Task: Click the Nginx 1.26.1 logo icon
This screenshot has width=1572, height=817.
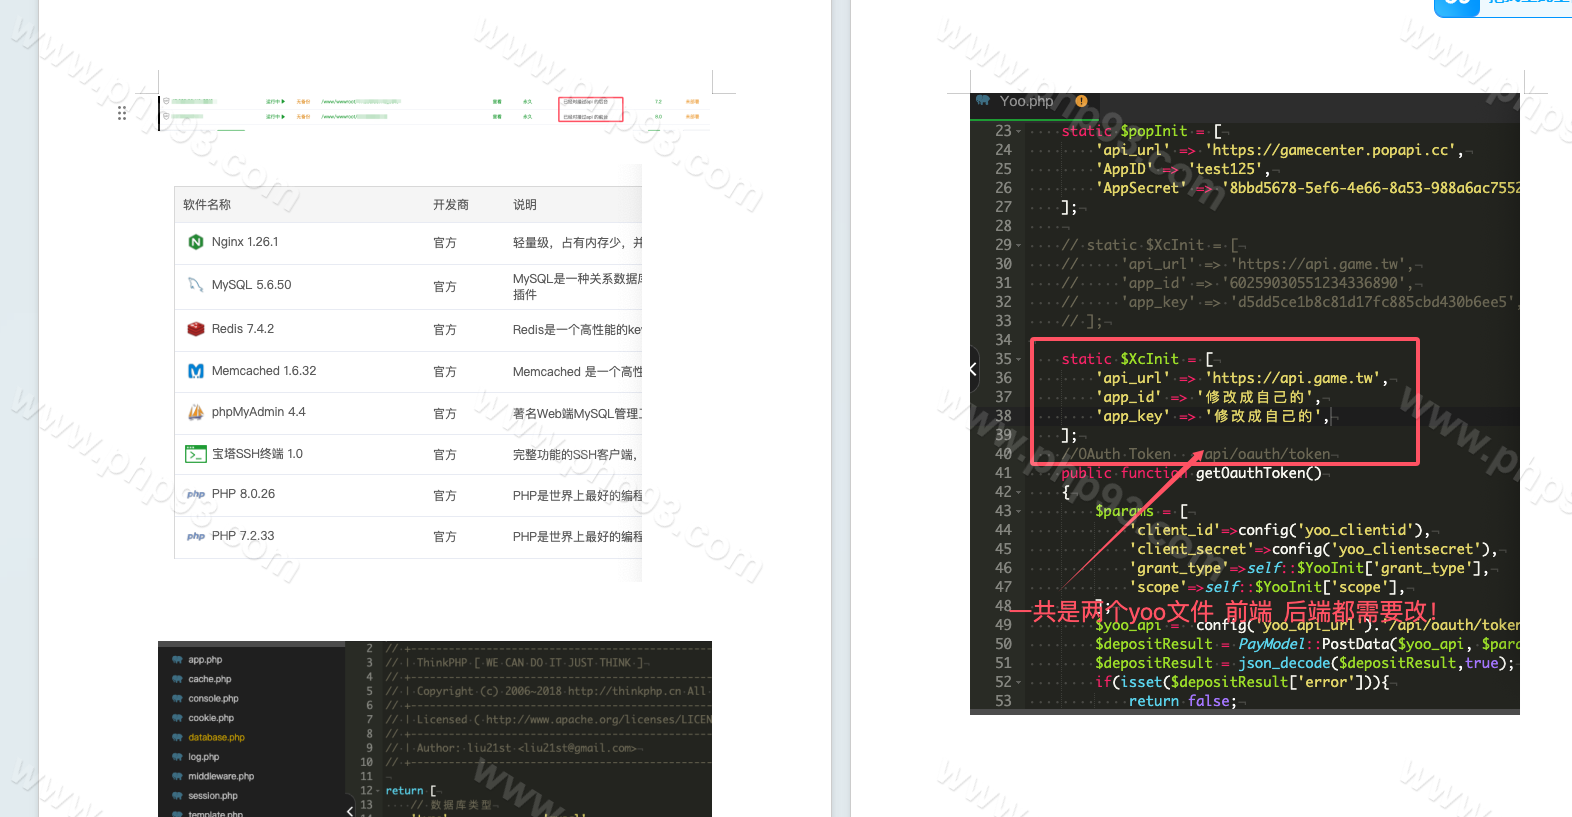Action: point(196,242)
